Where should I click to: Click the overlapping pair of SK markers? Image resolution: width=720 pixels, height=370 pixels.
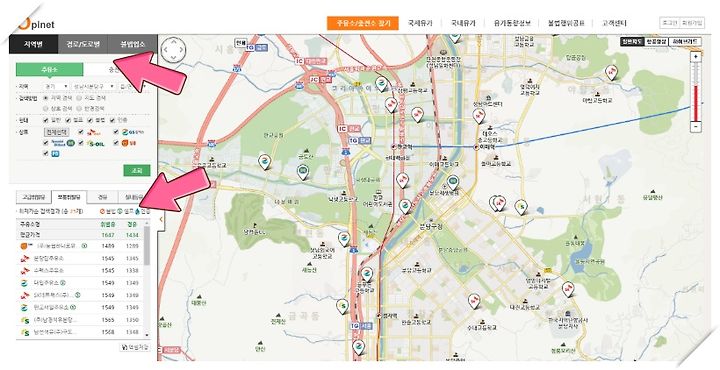click(x=497, y=203)
